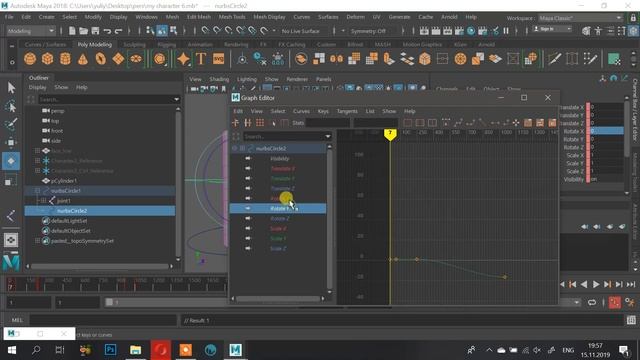
Task: Toggle the loop playback icon
Action: point(592,302)
